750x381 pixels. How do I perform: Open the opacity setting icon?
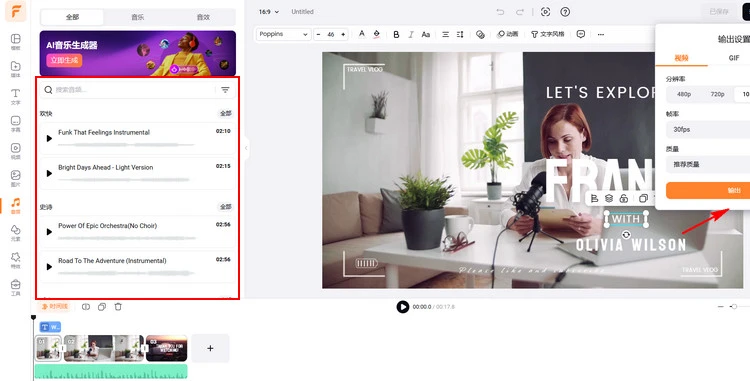tap(480, 34)
